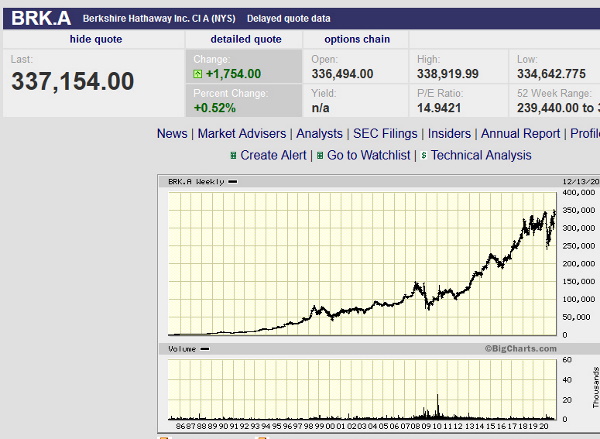
Task: Click the Go to Watchlist link
Action: pyautogui.click(x=368, y=155)
